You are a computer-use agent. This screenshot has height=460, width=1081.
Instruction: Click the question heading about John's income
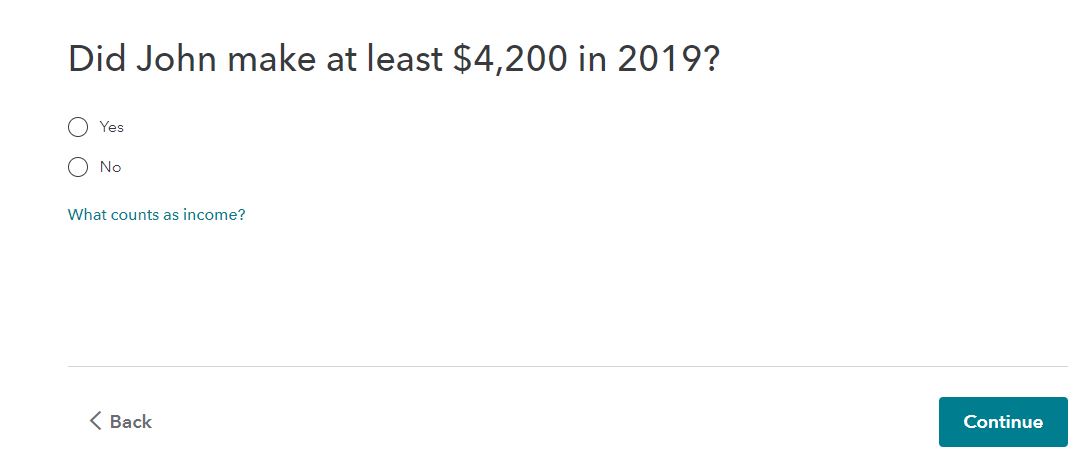pyautogui.click(x=394, y=59)
